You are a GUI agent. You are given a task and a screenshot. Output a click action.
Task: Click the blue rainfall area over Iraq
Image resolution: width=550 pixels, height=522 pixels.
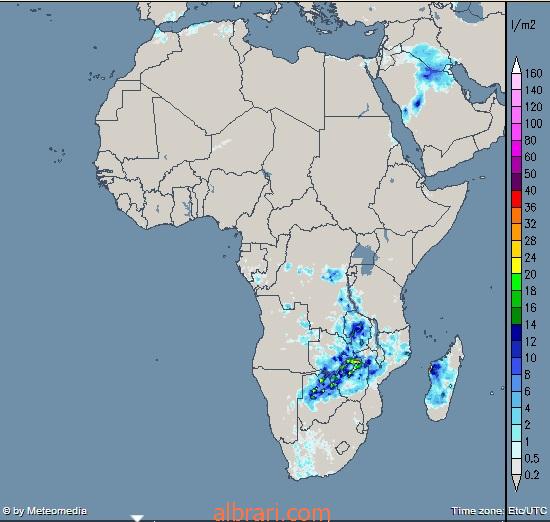430,67
